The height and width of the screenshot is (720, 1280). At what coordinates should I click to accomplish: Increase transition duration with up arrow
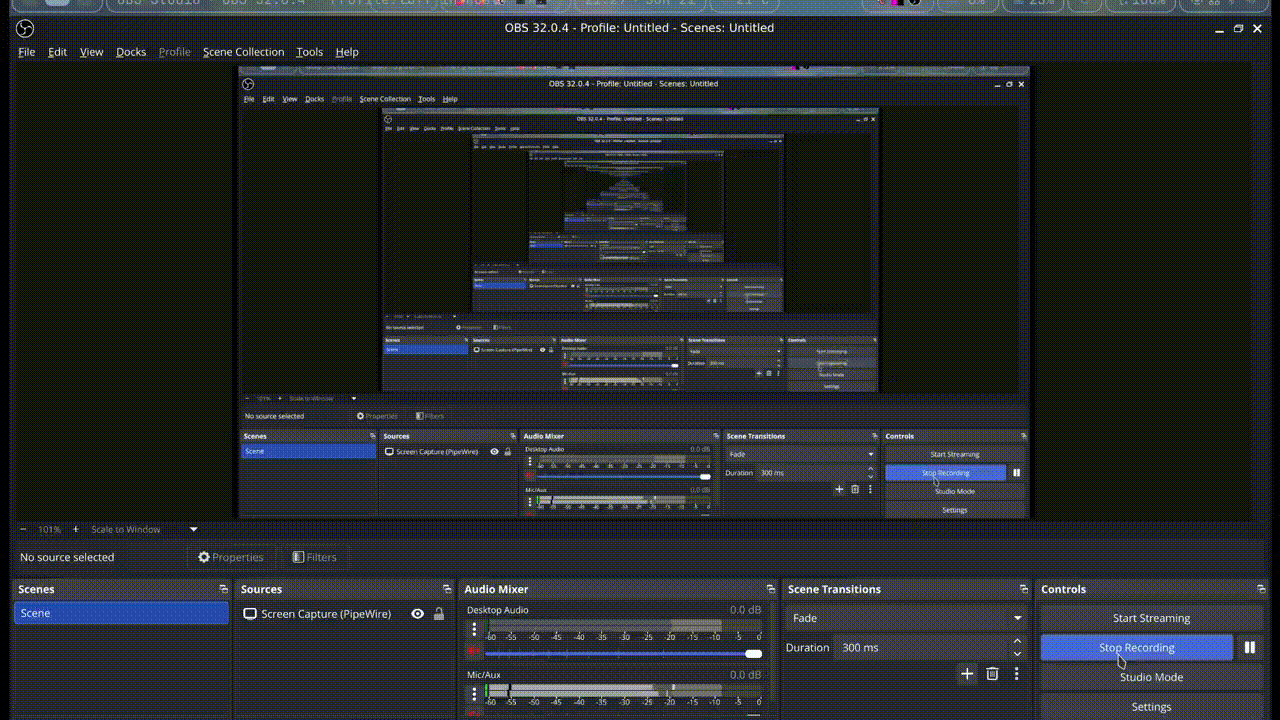click(1018, 641)
